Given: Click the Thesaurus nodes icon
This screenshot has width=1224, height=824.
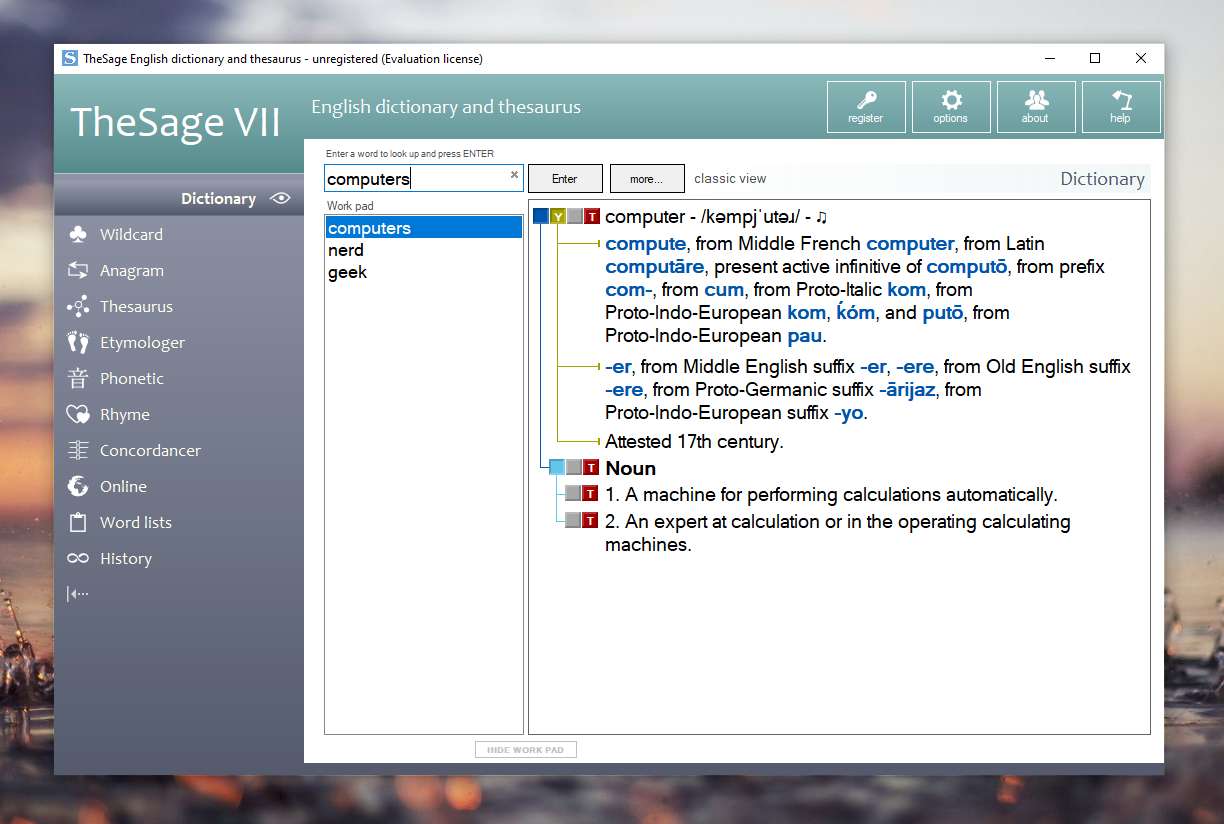Looking at the screenshot, I should tap(78, 306).
